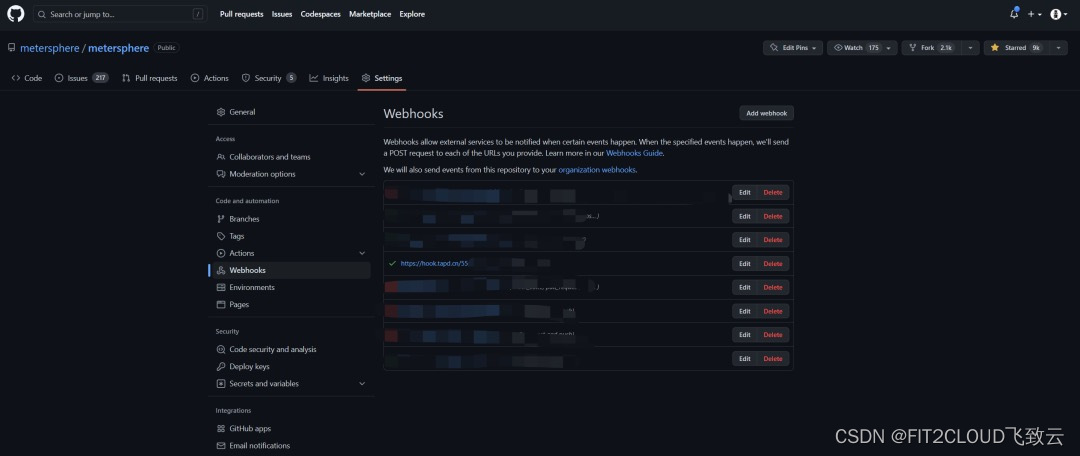Open Explore in top navigation

tap(412, 14)
